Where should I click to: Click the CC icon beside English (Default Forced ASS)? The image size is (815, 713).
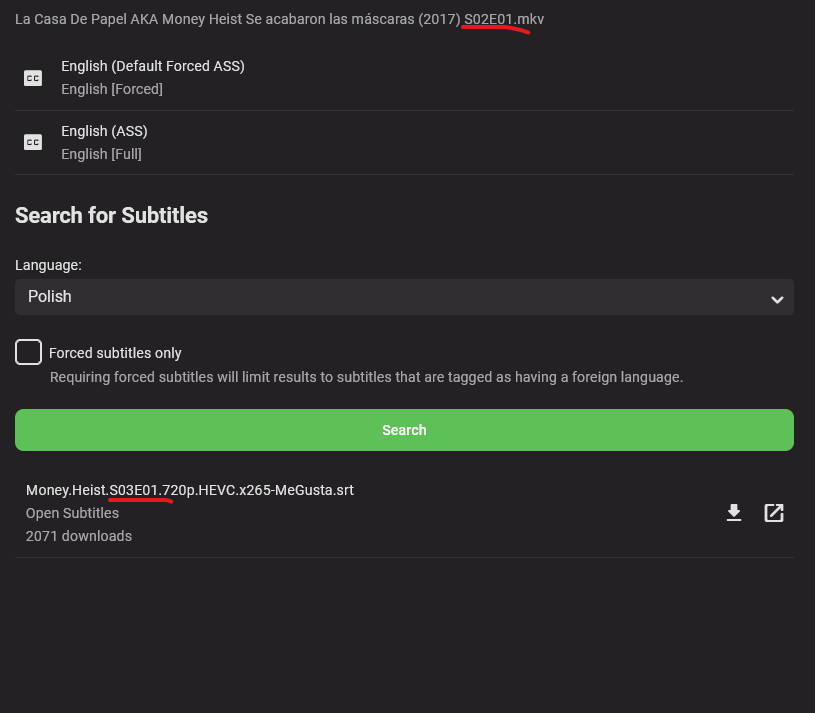(x=33, y=78)
